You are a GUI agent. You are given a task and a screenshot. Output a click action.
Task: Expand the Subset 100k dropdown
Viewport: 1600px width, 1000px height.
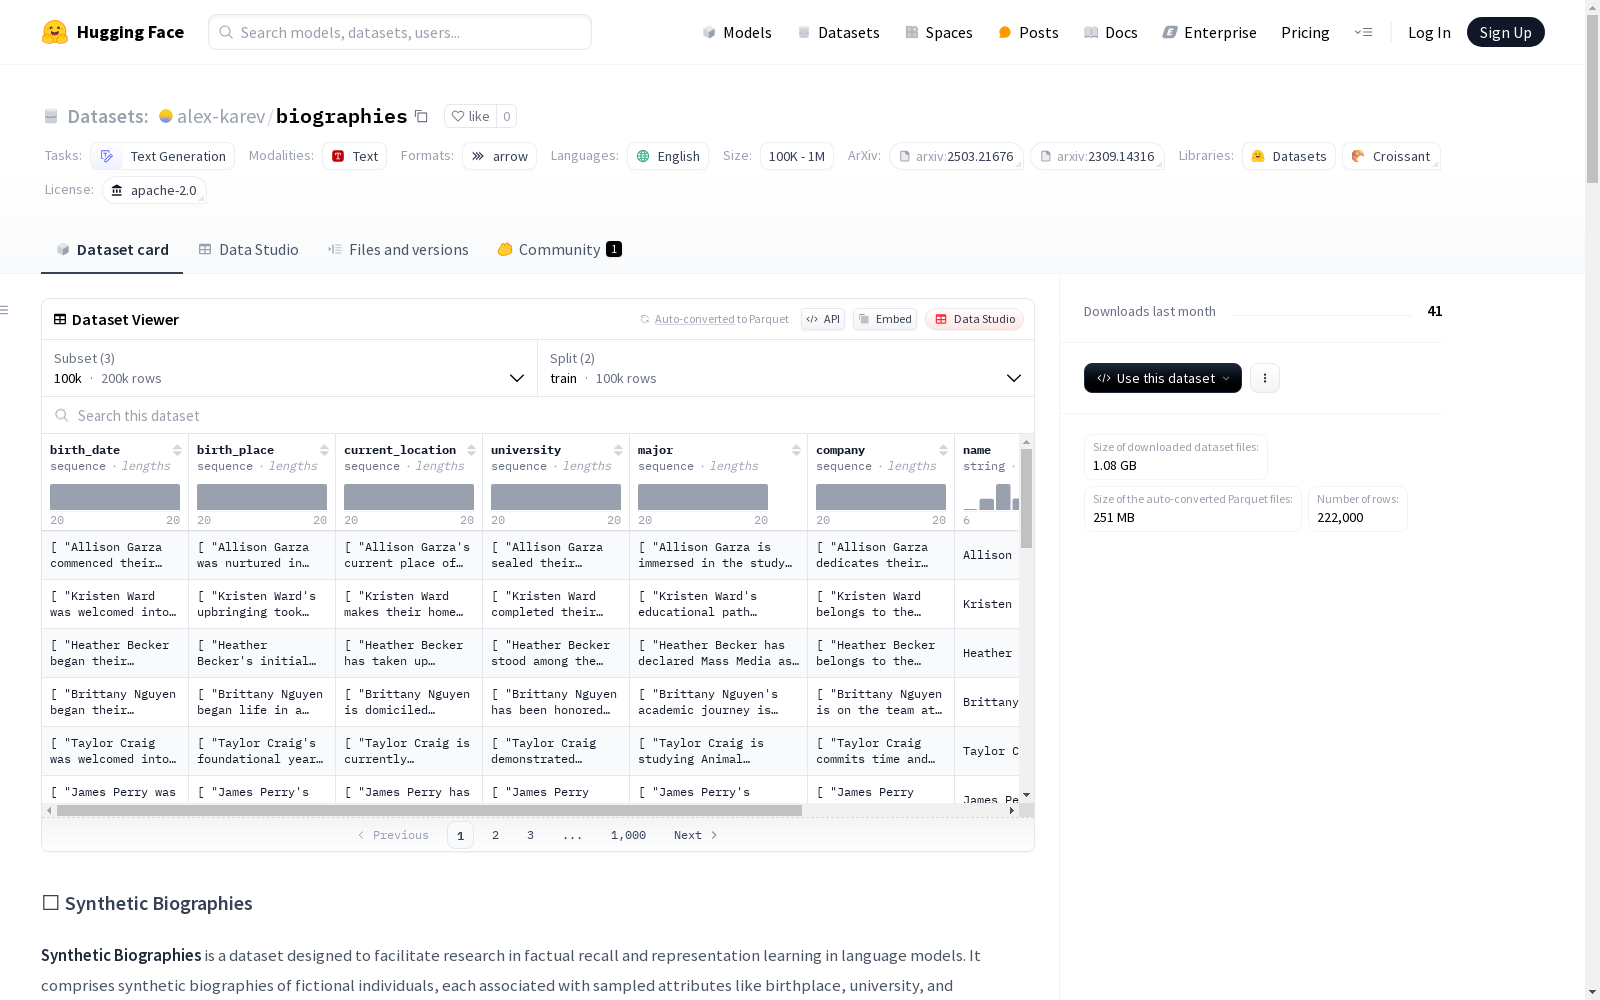[289, 368]
